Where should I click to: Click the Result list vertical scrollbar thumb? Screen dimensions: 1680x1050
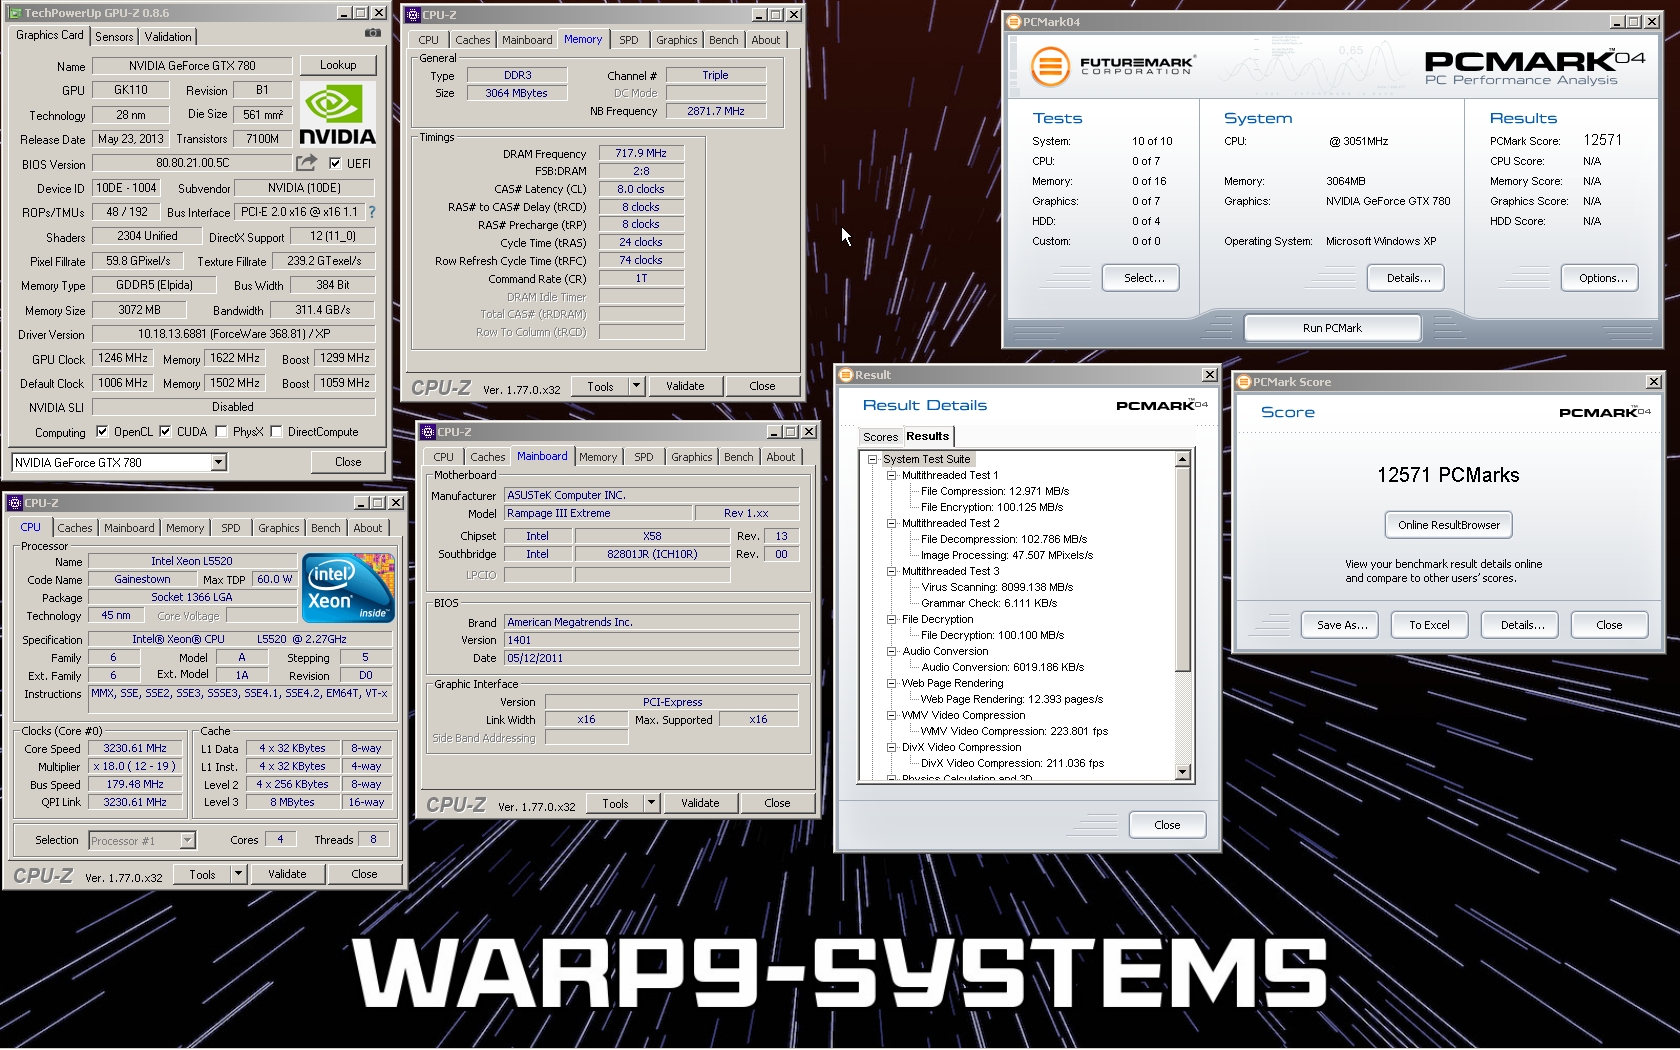[x=1183, y=569]
